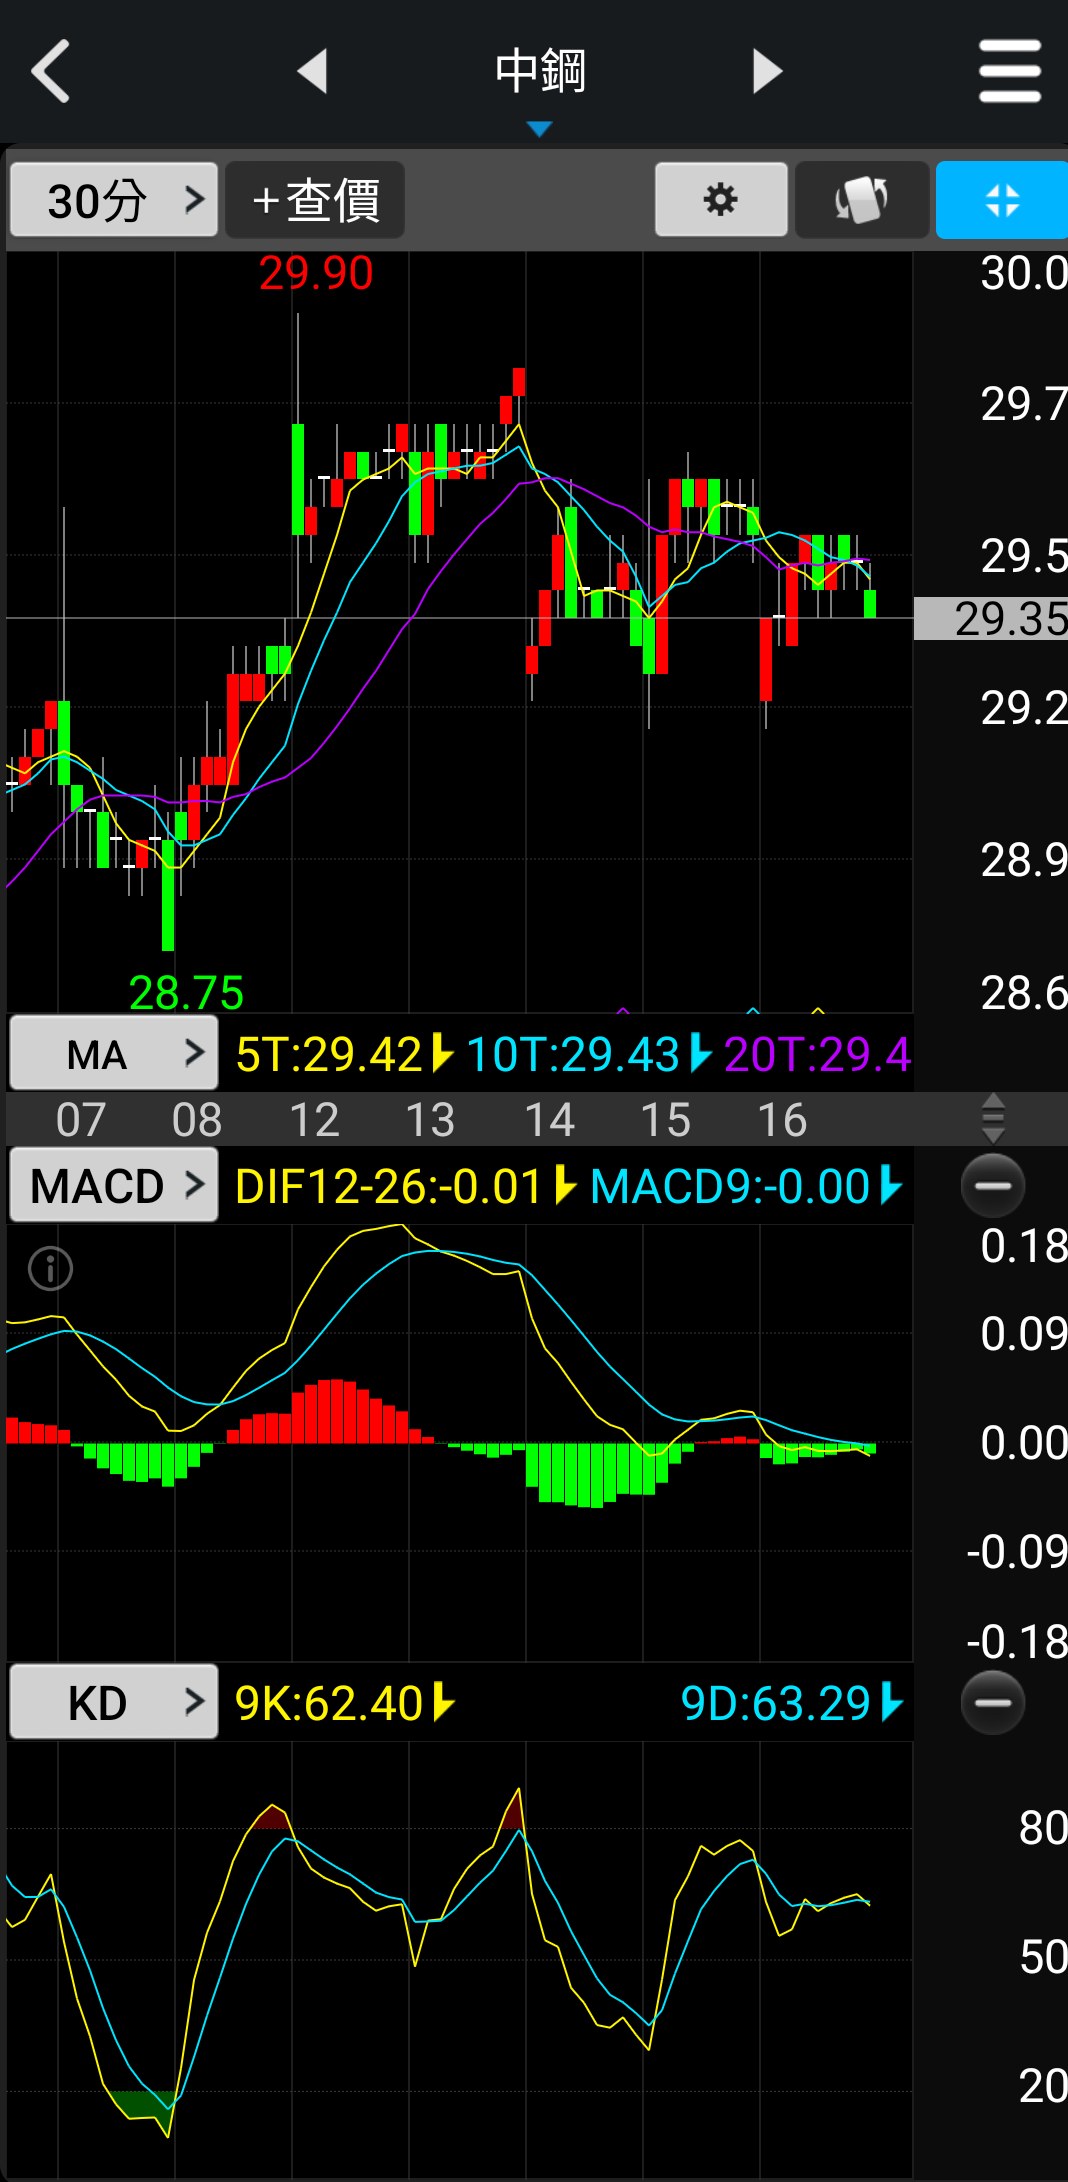Open the 30分 timeframe dropdown
This screenshot has width=1068, height=2182.
tap(114, 200)
